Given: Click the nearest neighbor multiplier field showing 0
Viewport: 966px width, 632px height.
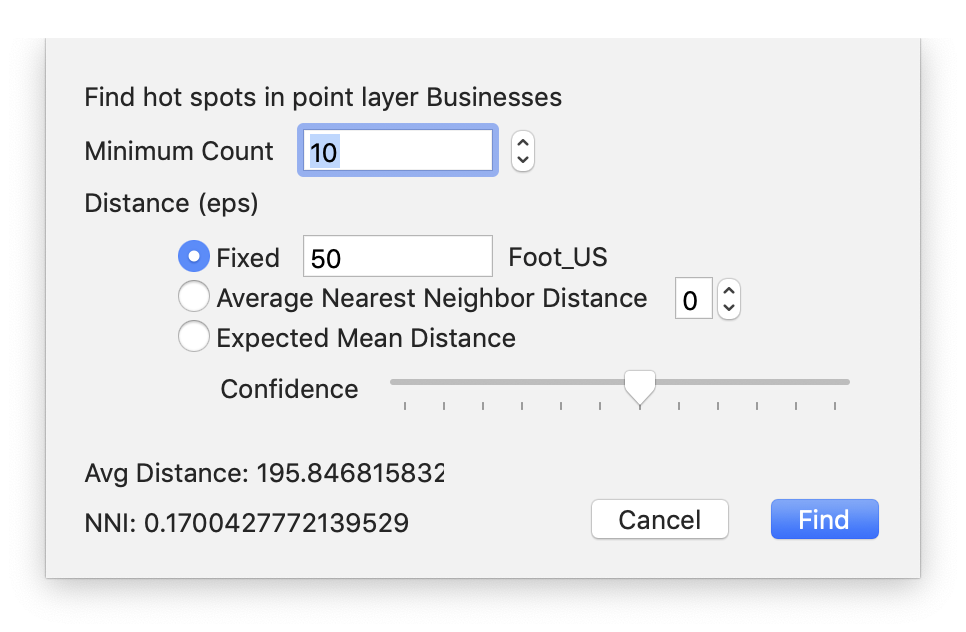Looking at the screenshot, I should (693, 299).
